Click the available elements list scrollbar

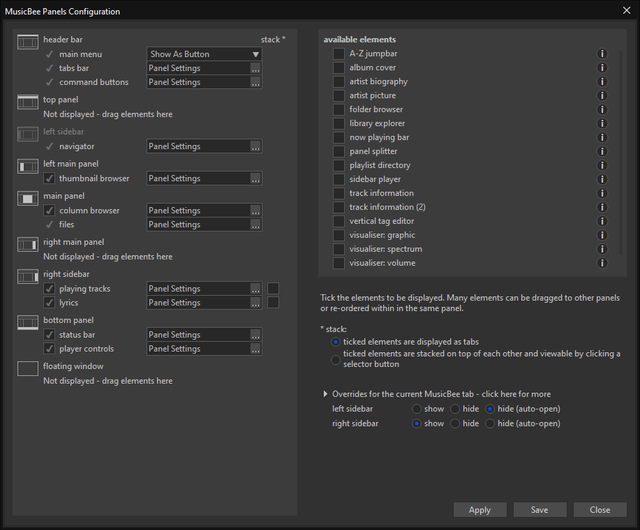pyautogui.click(x=621, y=152)
